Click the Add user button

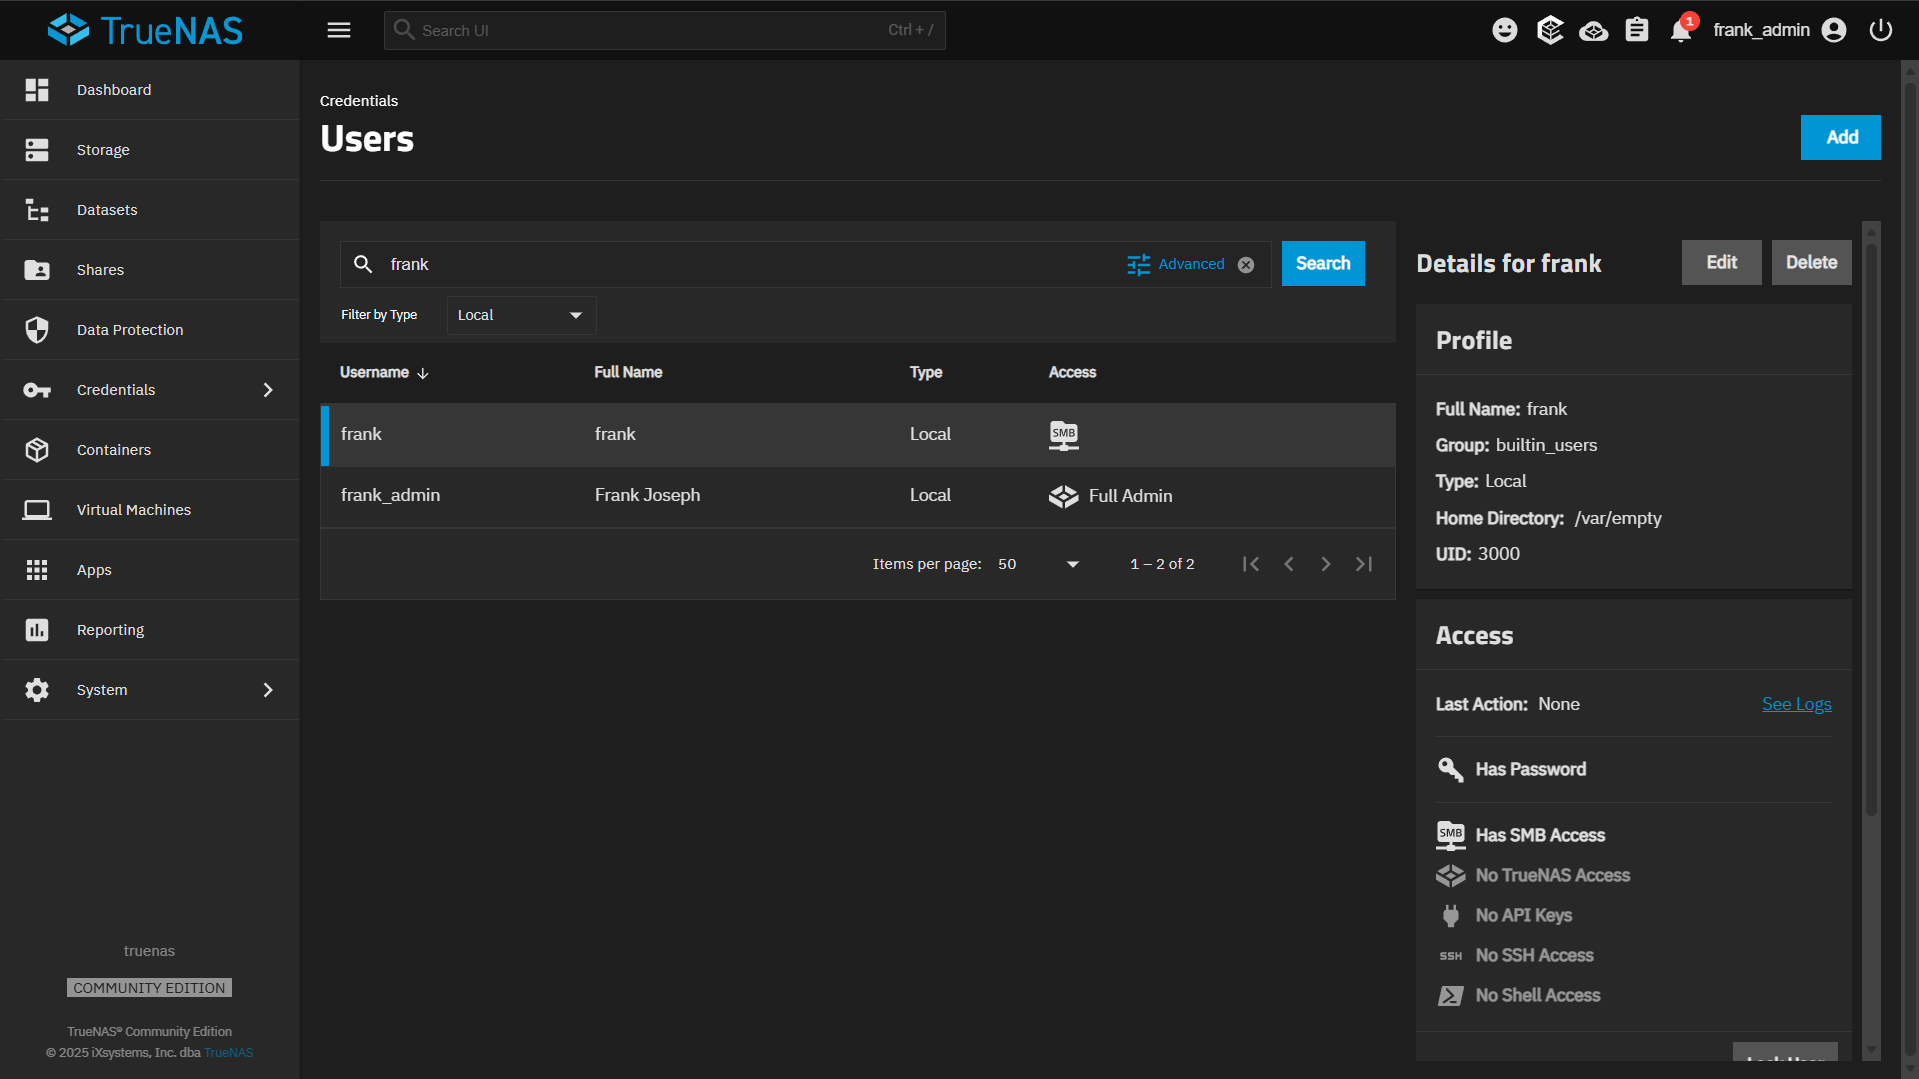point(1841,137)
